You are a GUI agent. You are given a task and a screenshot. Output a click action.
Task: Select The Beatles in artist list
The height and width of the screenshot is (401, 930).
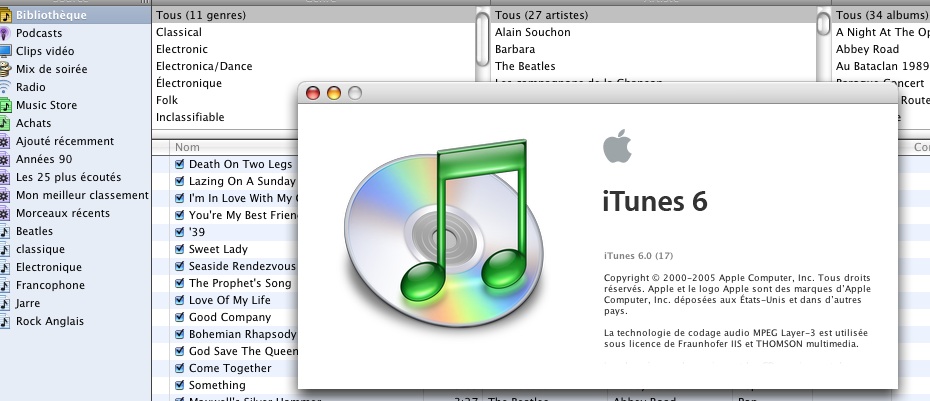[x=654, y=66]
